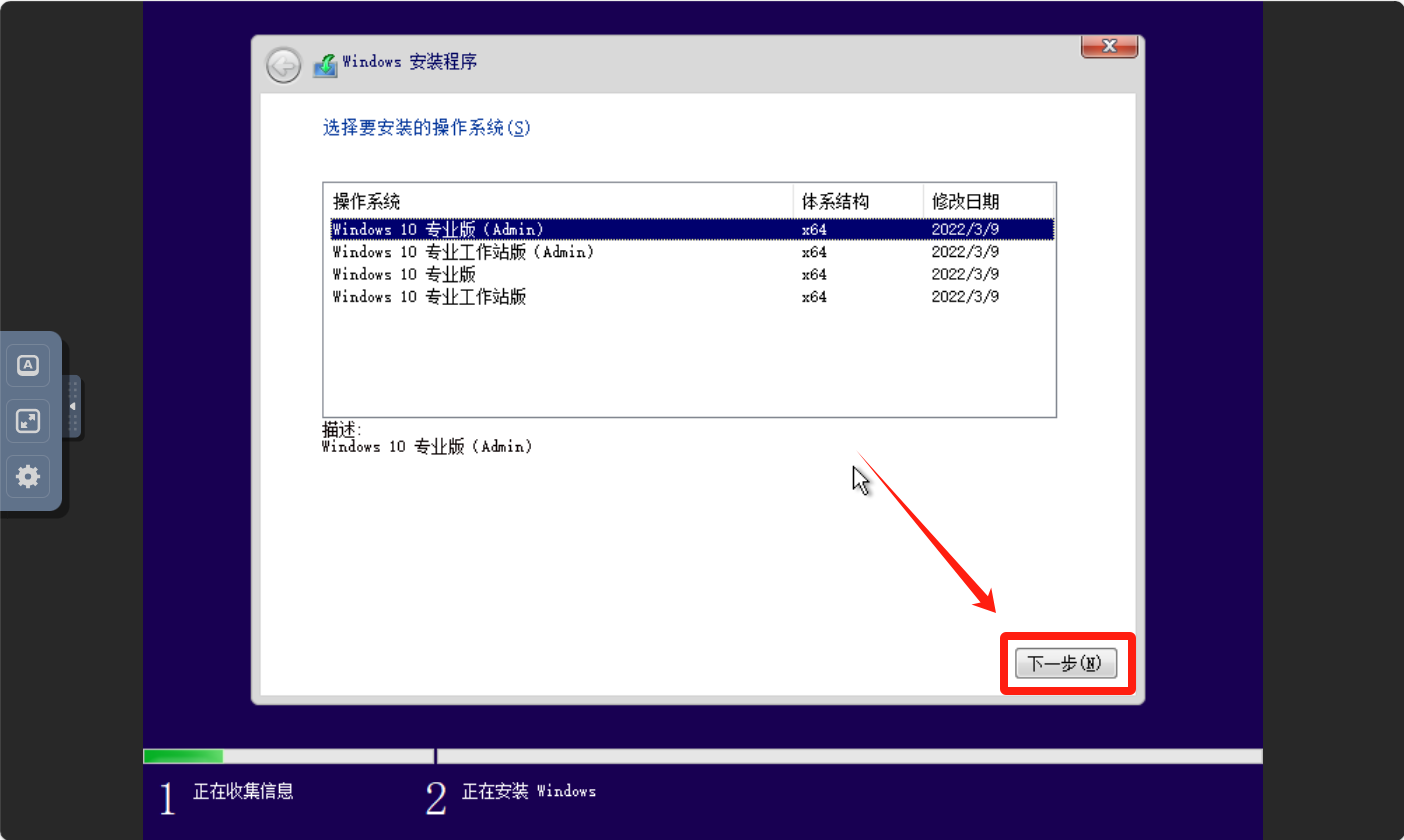Open the keyboard input icon in side panel

(x=28, y=365)
